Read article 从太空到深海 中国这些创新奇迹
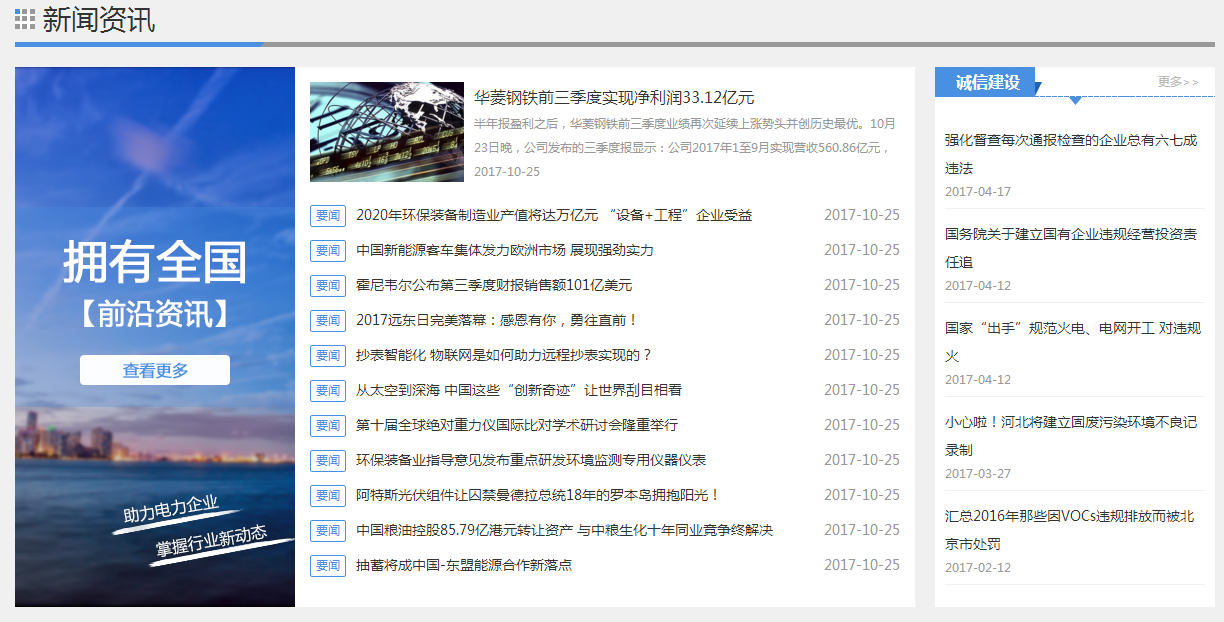 tap(518, 390)
